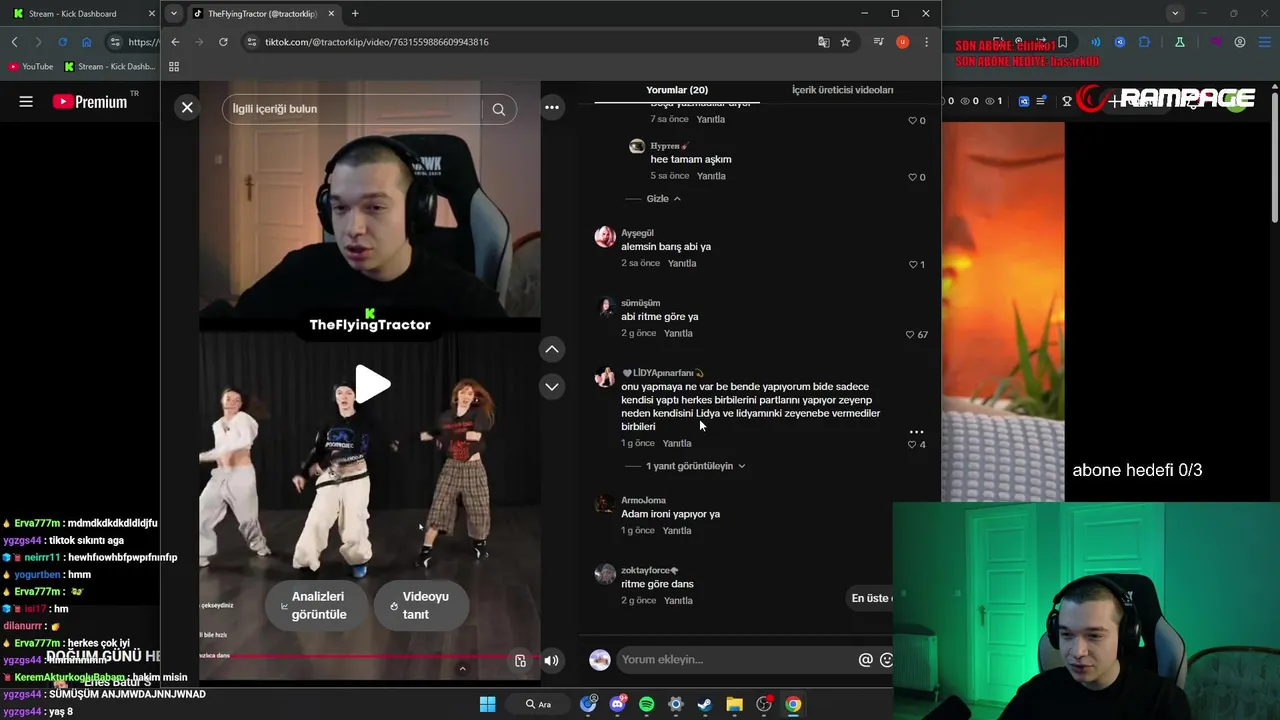
Task: Reply to zoktayforce's comment via Yanıtla
Action: pos(678,600)
